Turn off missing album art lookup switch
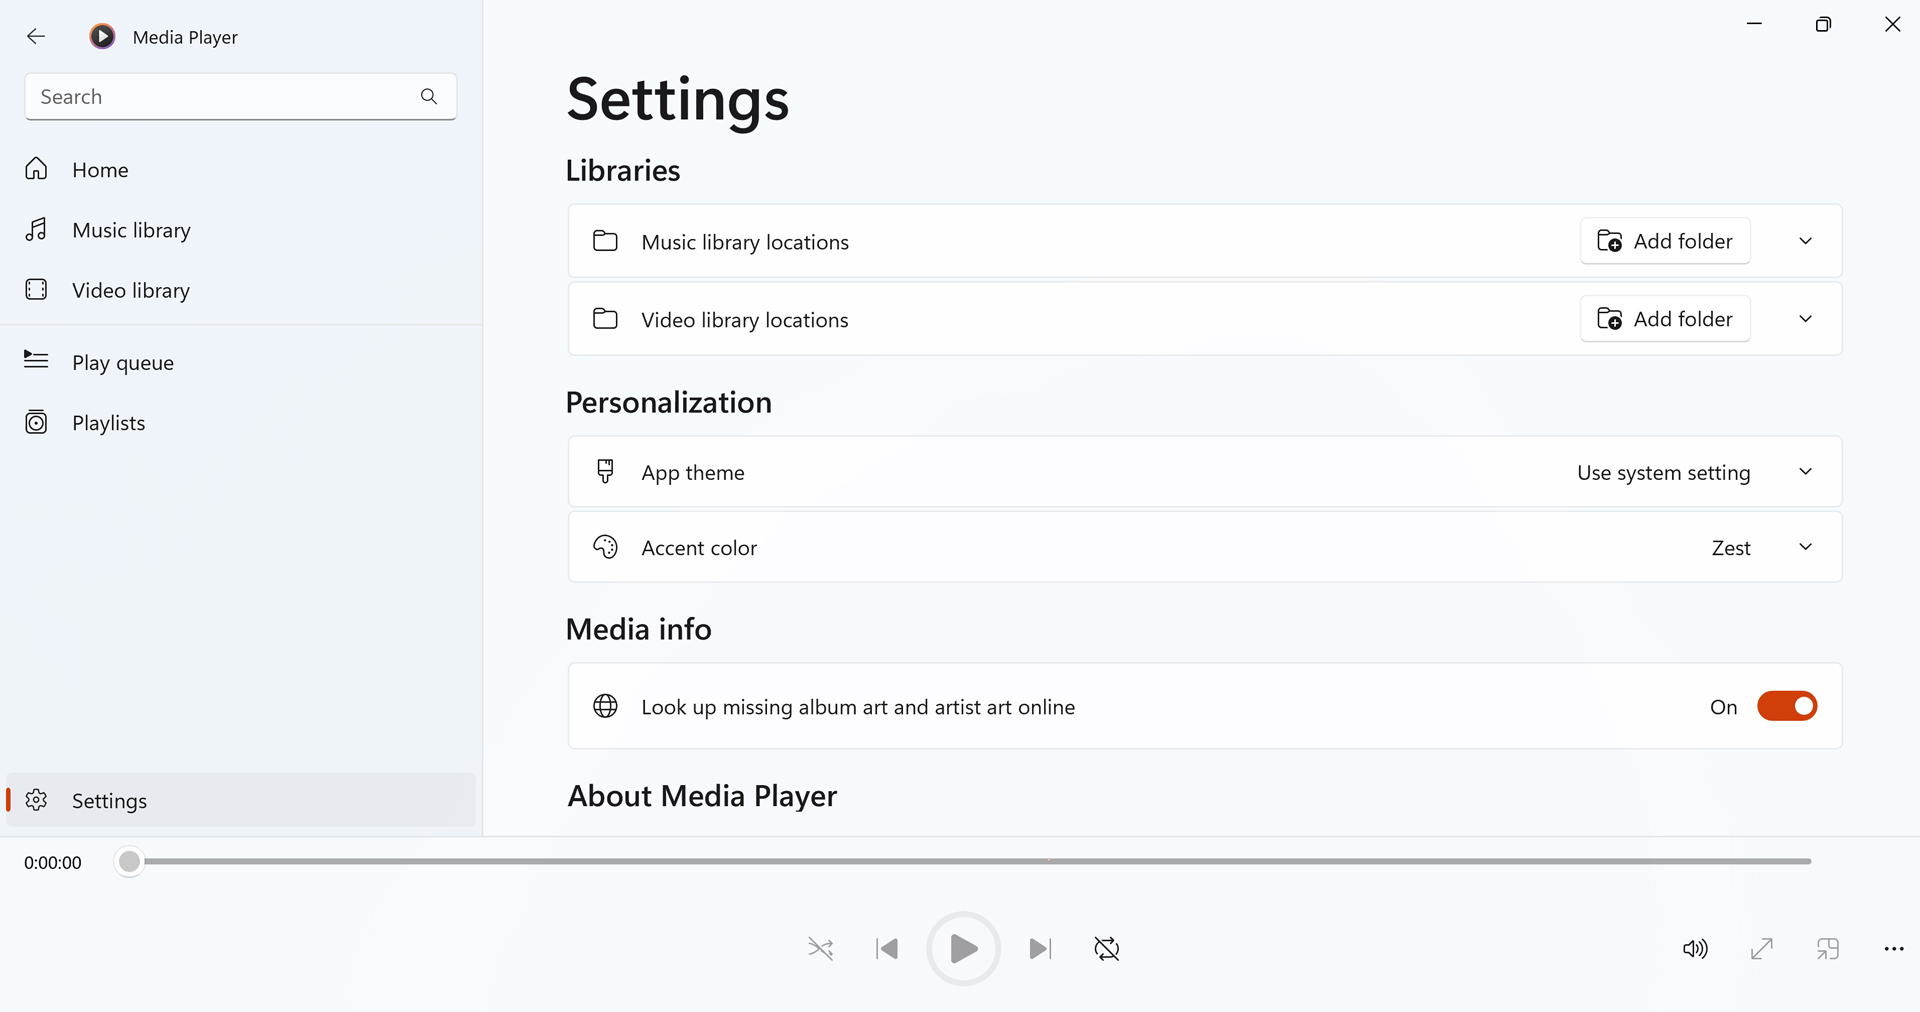 click(x=1787, y=706)
